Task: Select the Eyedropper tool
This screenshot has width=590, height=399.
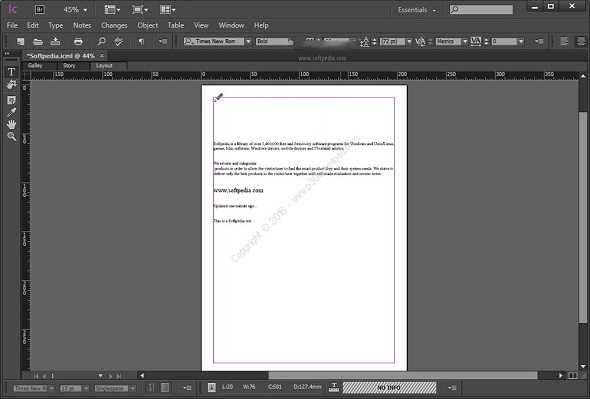Action: 11,112
